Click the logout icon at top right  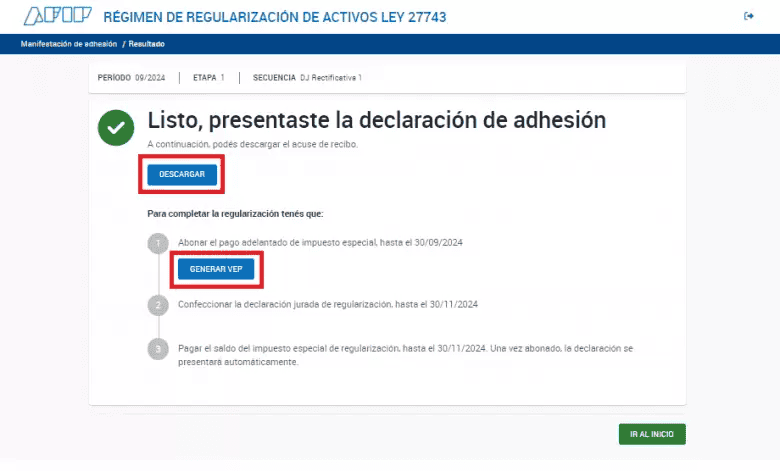[x=749, y=16]
